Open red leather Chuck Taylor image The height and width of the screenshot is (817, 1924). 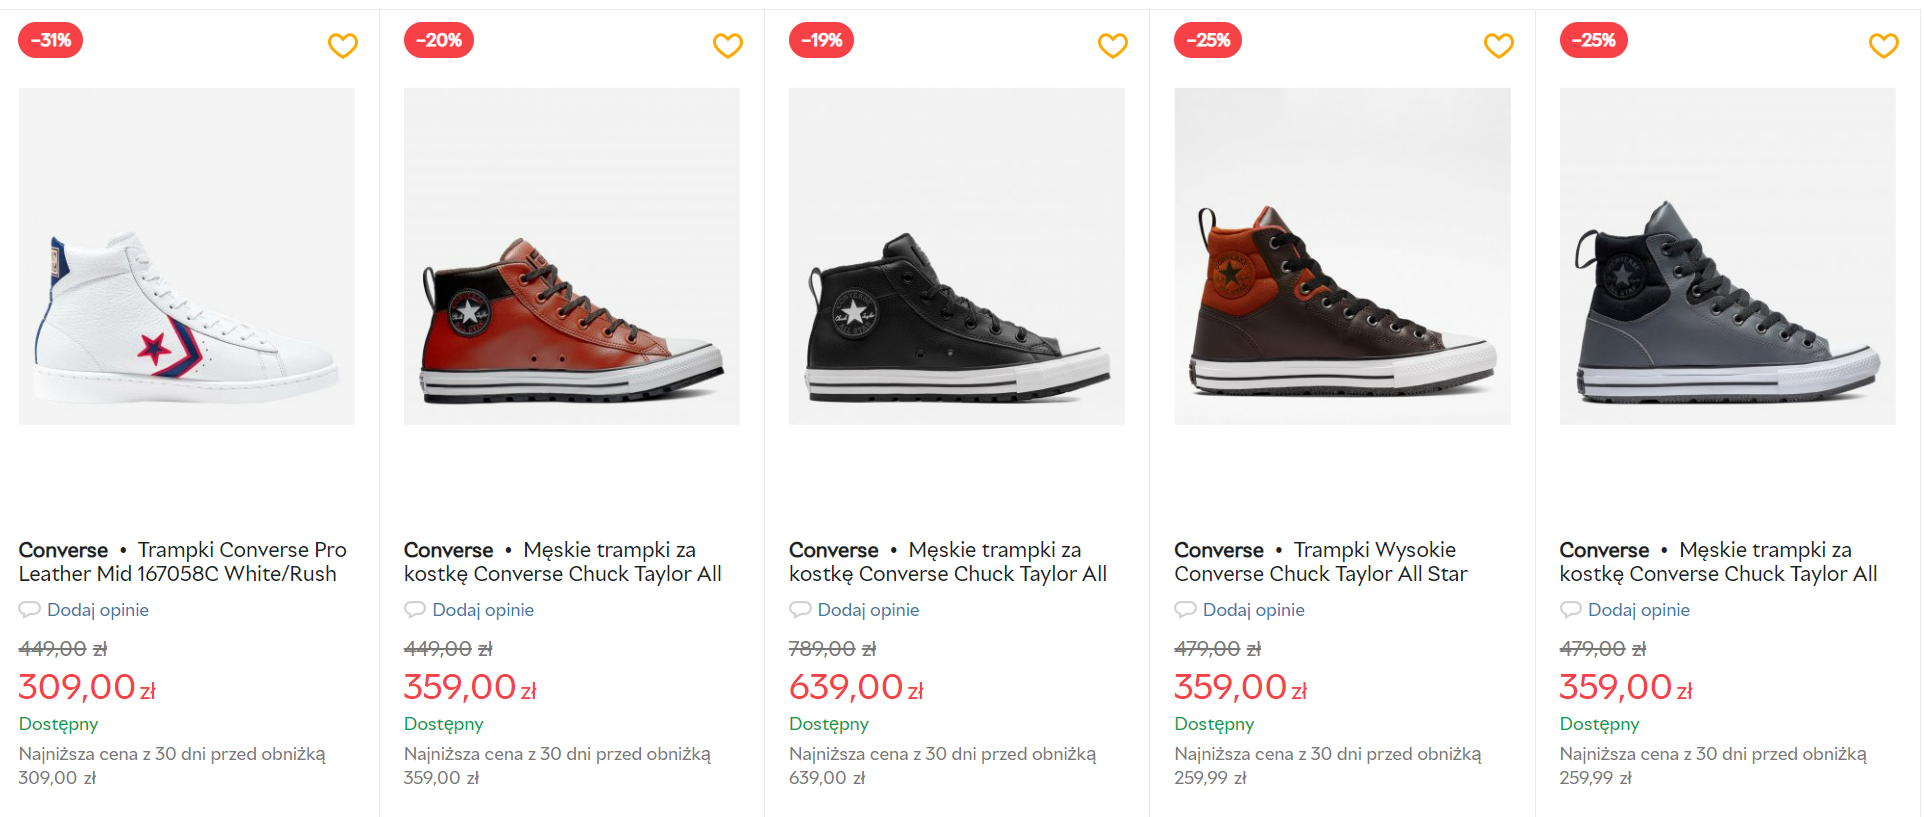coord(571,256)
